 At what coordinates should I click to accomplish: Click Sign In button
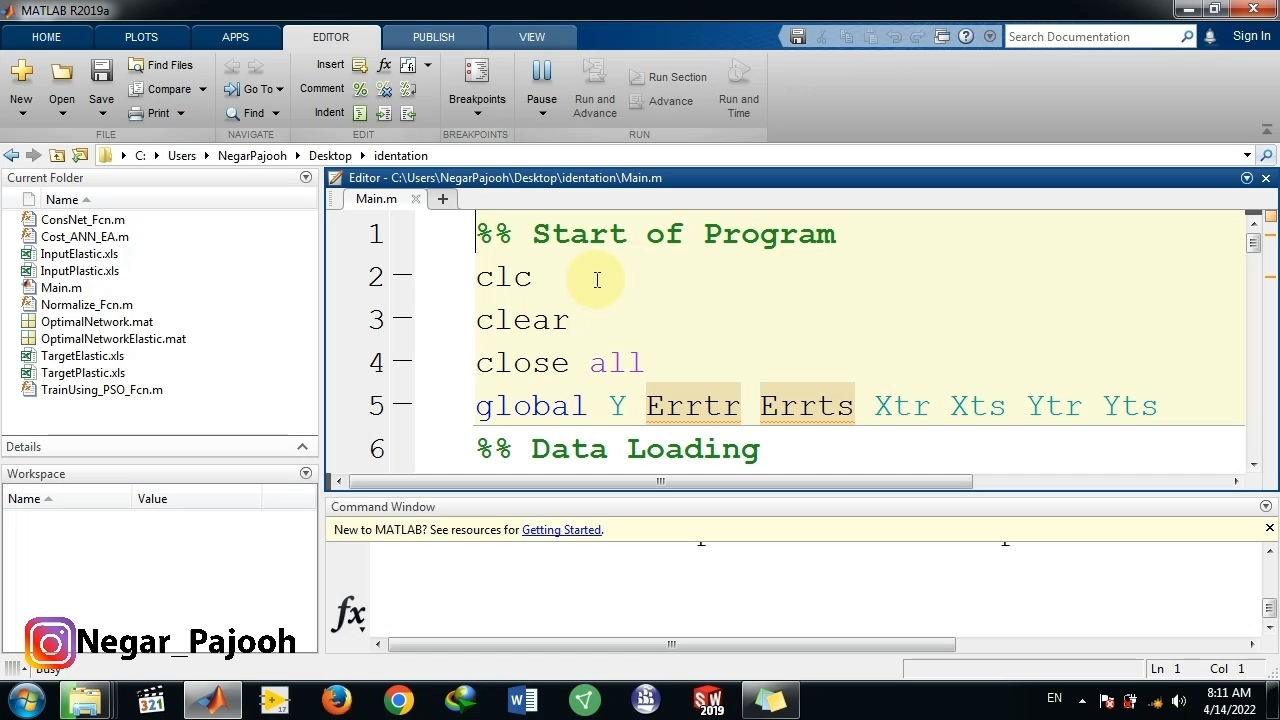(x=1251, y=37)
